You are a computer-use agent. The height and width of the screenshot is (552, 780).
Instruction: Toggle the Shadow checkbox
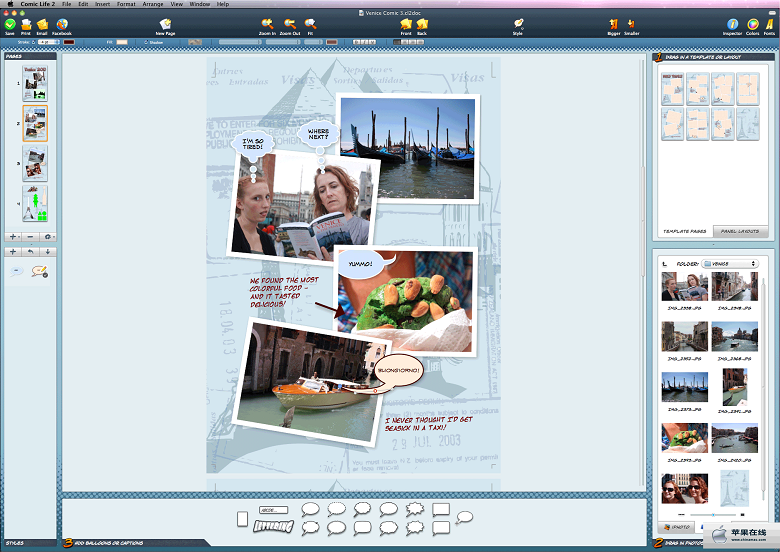point(146,42)
